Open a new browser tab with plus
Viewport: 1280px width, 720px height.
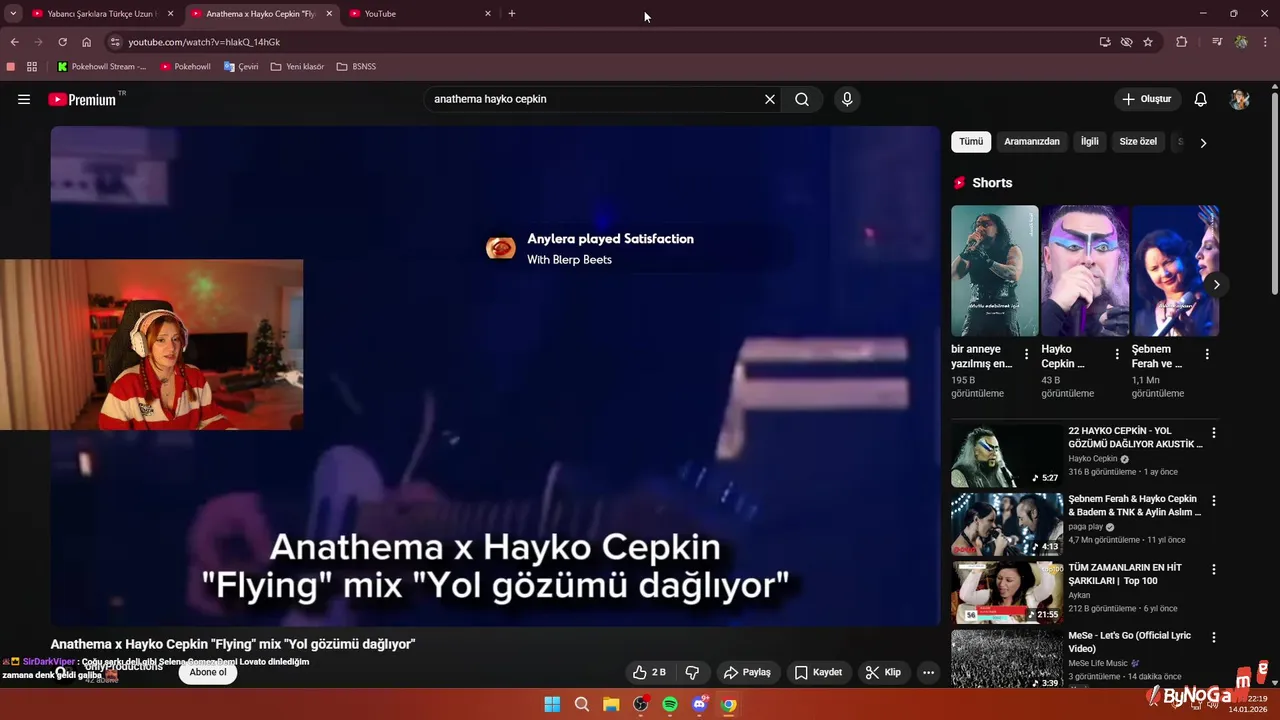click(512, 14)
